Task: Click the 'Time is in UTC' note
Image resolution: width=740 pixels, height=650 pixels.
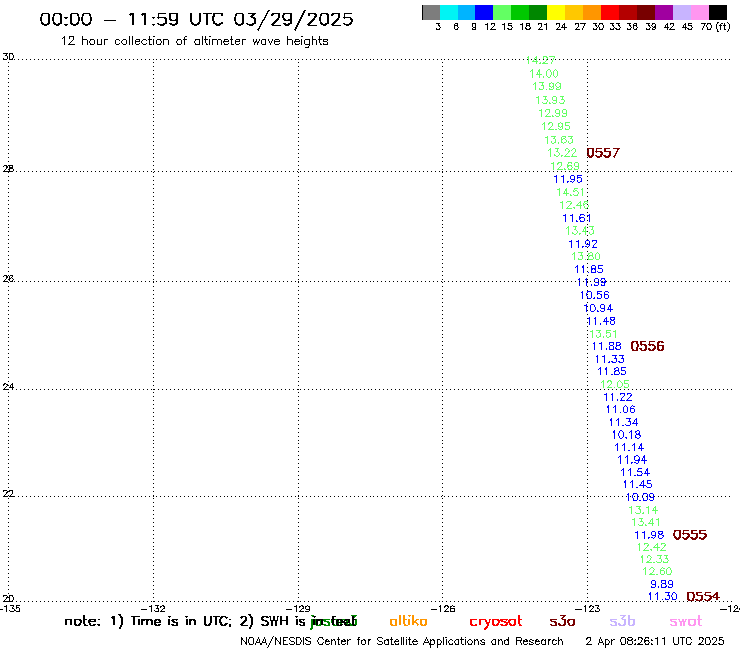Action: click(181, 622)
